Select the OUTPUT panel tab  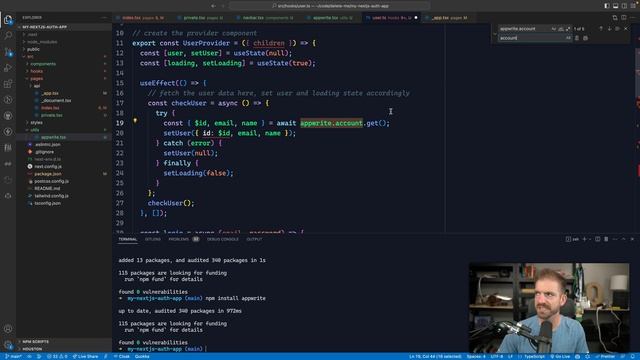point(254,239)
